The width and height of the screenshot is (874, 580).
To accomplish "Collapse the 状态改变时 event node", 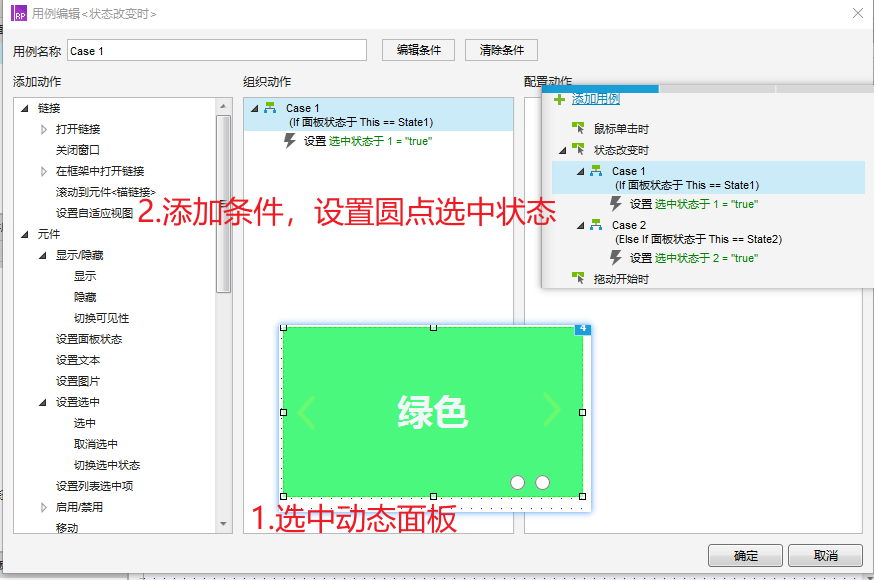I will [562, 150].
